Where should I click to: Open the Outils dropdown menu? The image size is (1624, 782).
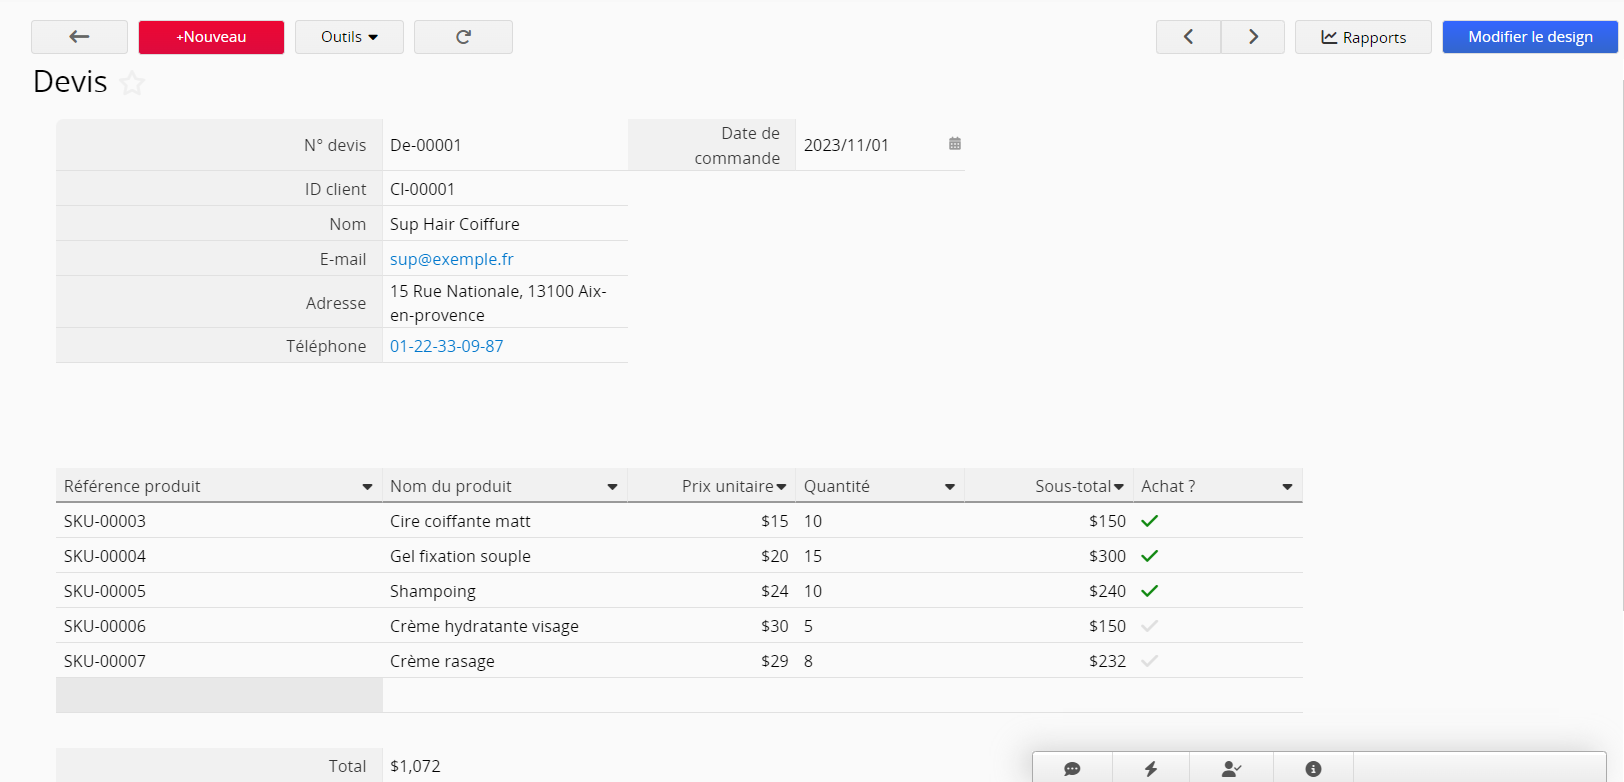349,37
